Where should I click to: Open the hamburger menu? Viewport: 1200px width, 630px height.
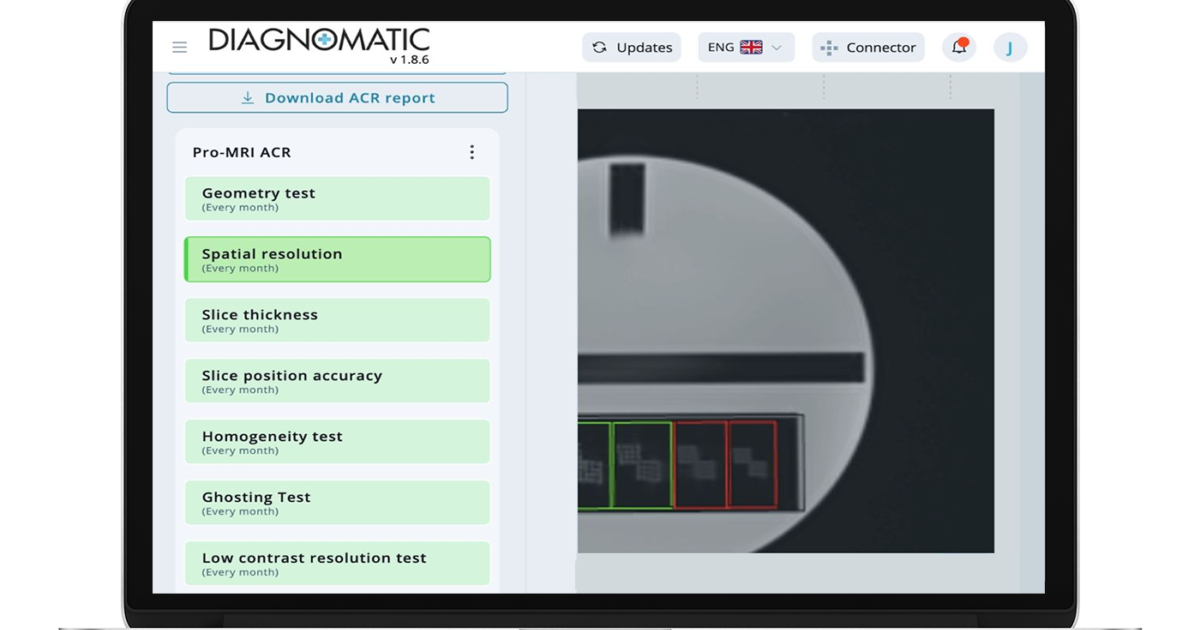coord(179,47)
